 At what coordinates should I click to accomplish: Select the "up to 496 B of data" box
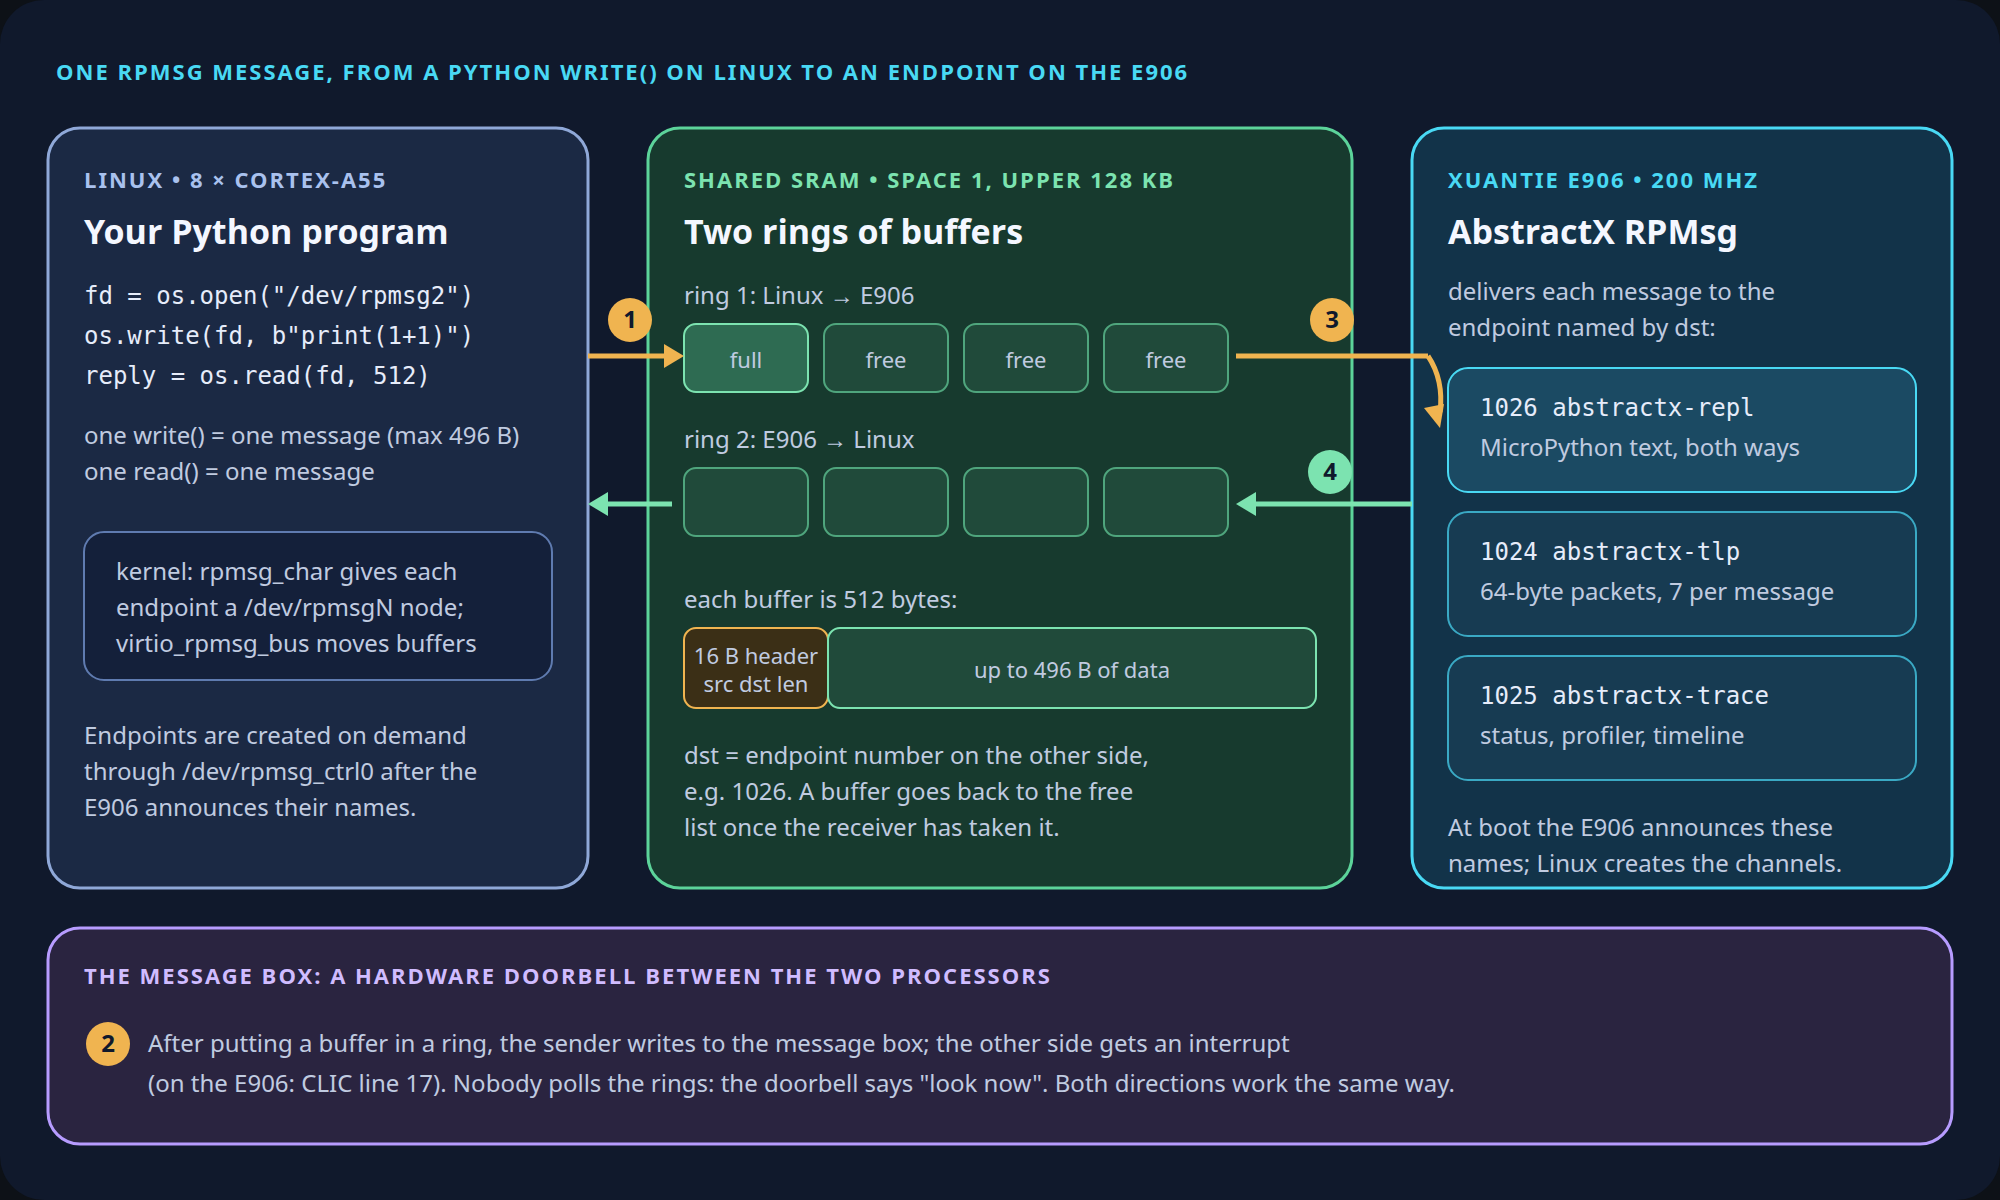pos(1072,668)
